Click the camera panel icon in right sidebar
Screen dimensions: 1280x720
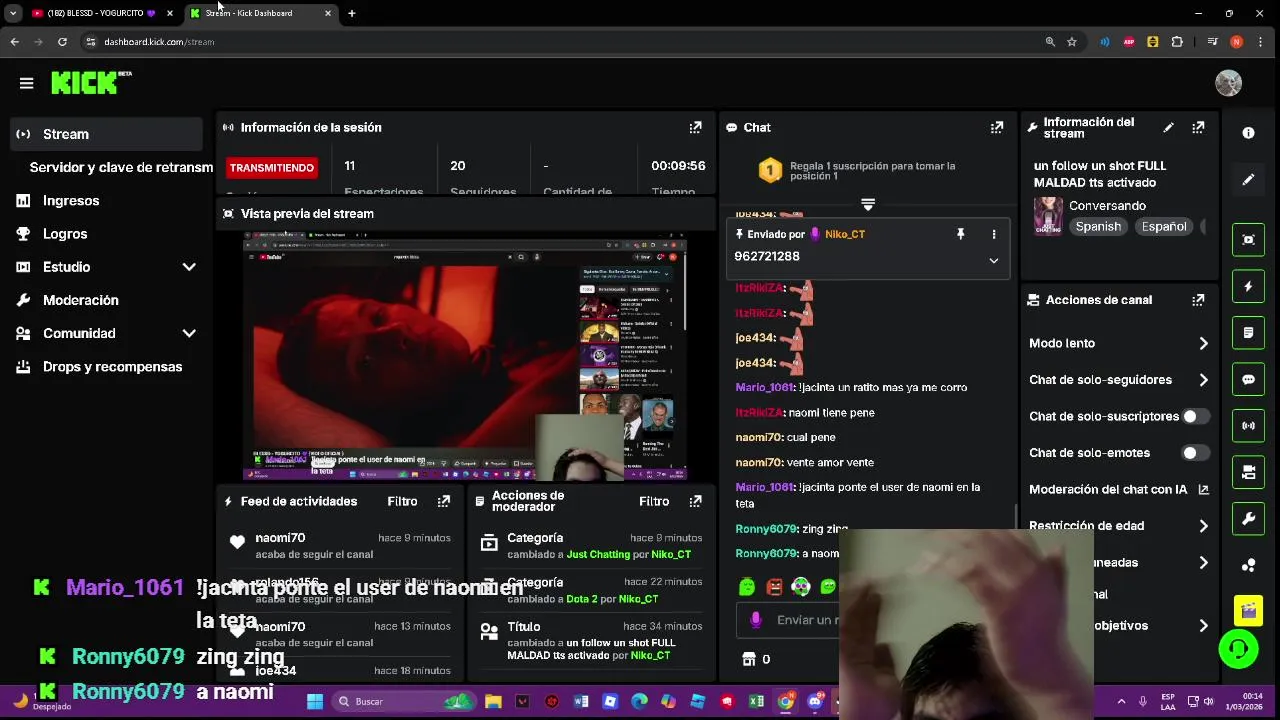click(x=1248, y=472)
